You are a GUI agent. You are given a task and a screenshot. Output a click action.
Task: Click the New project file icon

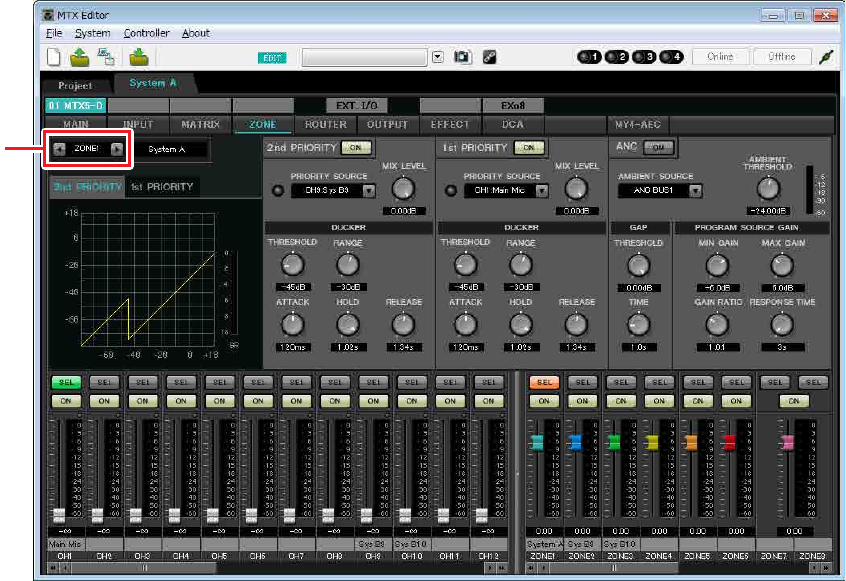[54, 56]
